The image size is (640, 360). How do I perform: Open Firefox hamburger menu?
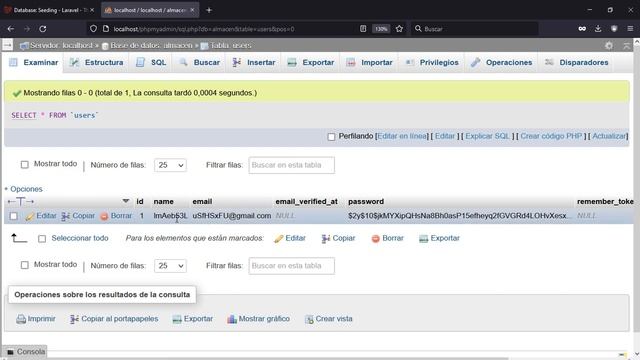click(630, 29)
